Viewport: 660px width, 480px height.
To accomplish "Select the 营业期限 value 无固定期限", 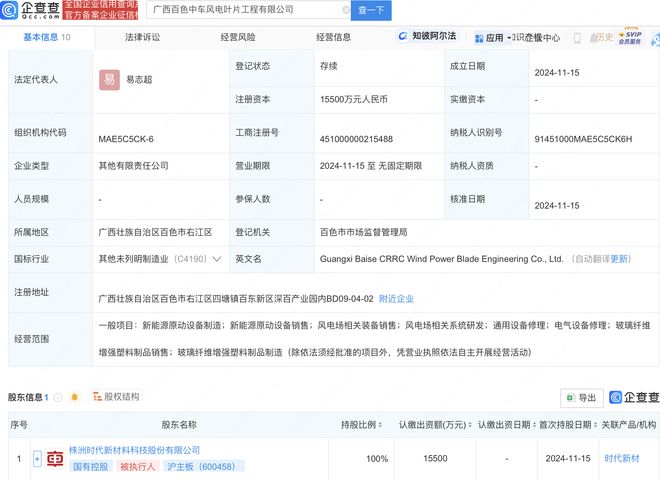I will pos(371,166).
